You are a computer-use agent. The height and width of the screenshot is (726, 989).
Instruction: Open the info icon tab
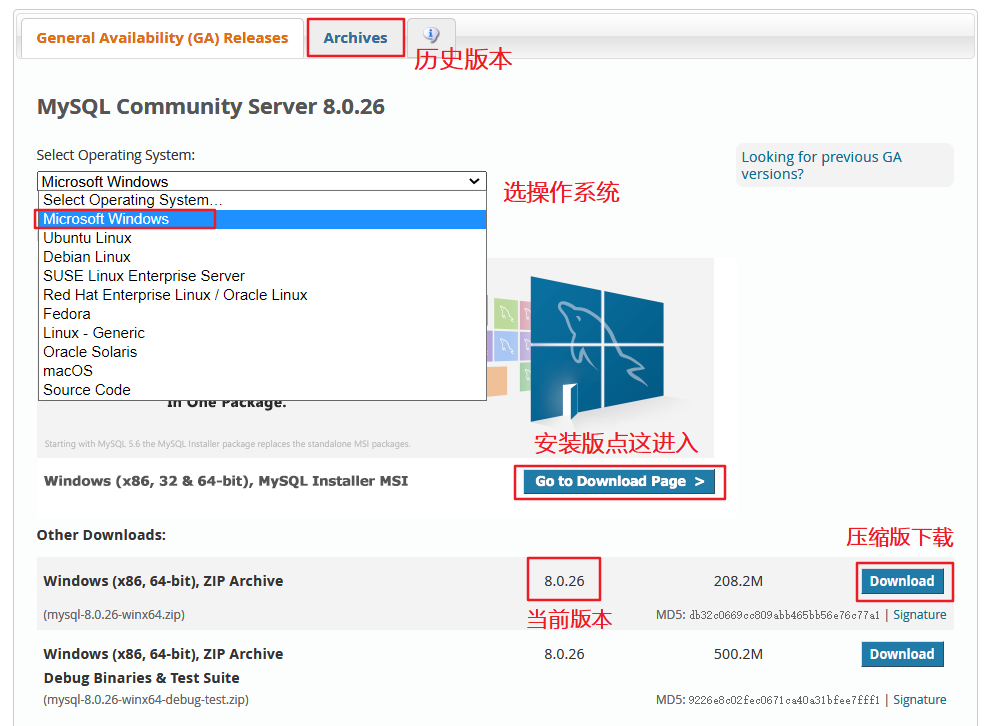[431, 36]
